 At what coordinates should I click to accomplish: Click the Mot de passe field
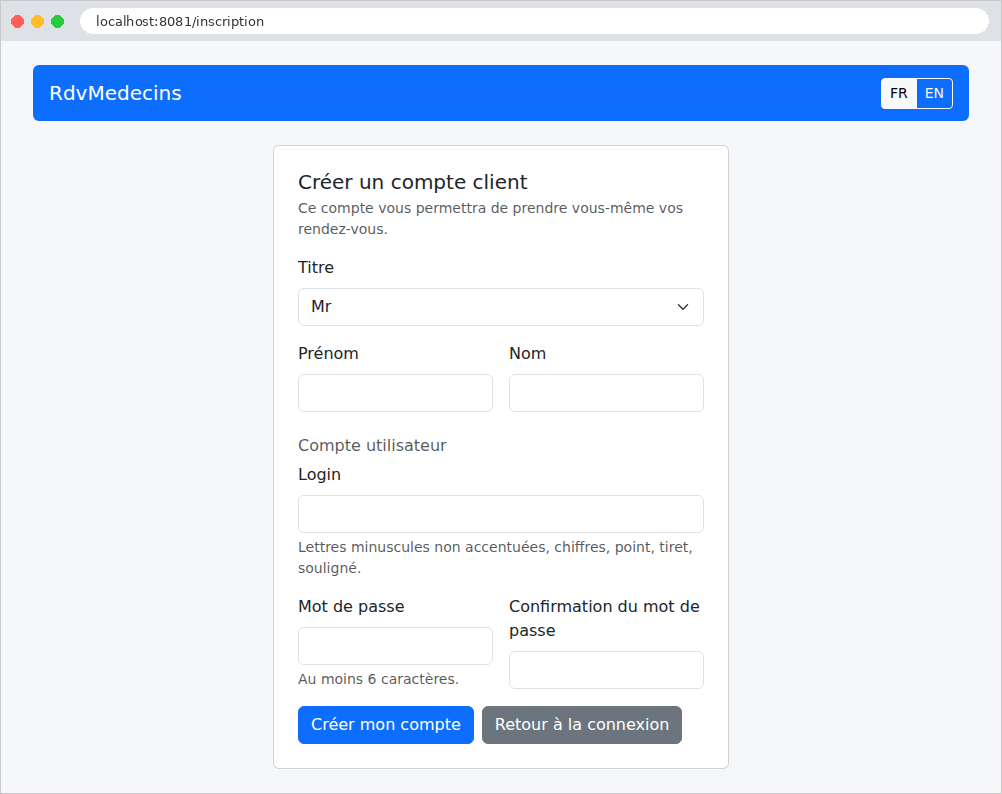[395, 646]
